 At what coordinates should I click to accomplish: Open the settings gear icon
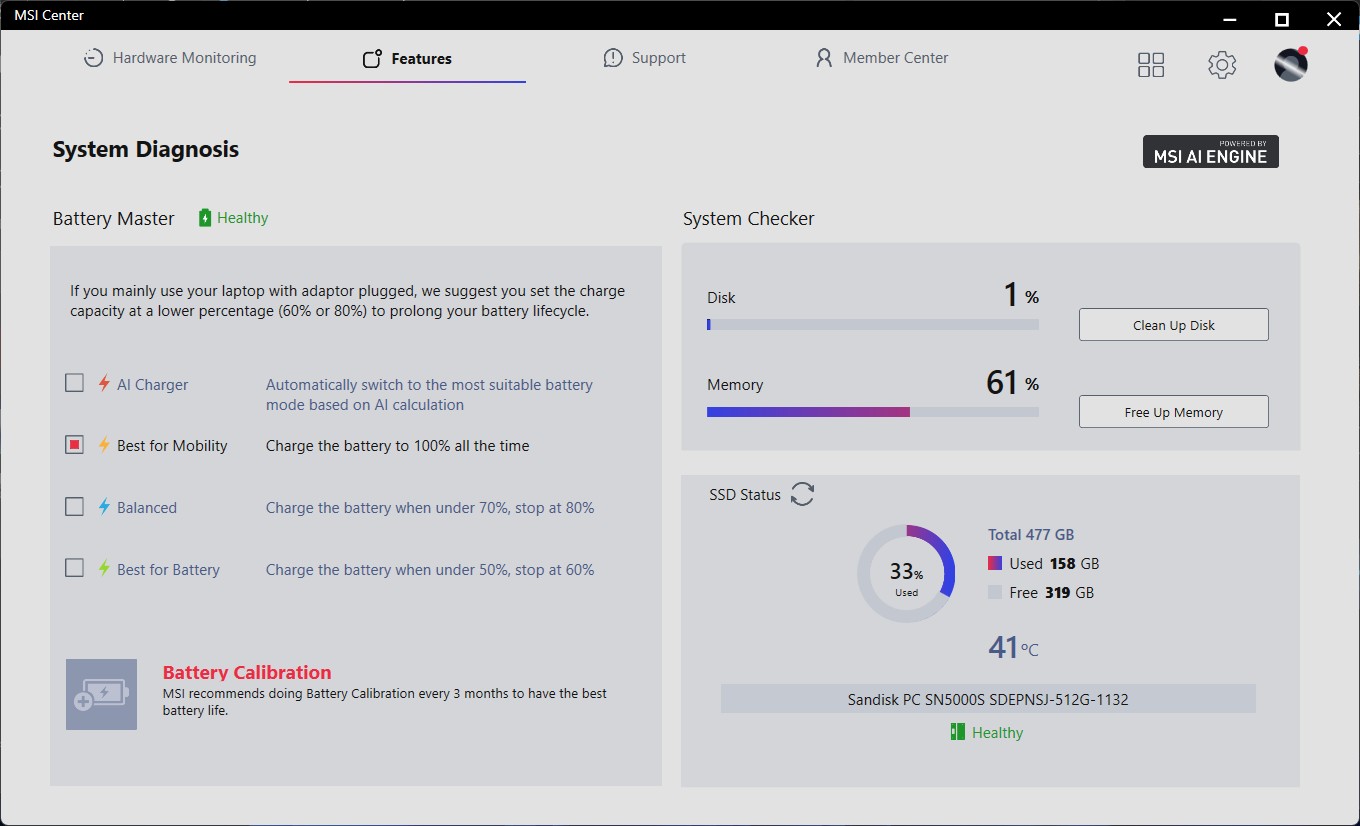point(1221,65)
